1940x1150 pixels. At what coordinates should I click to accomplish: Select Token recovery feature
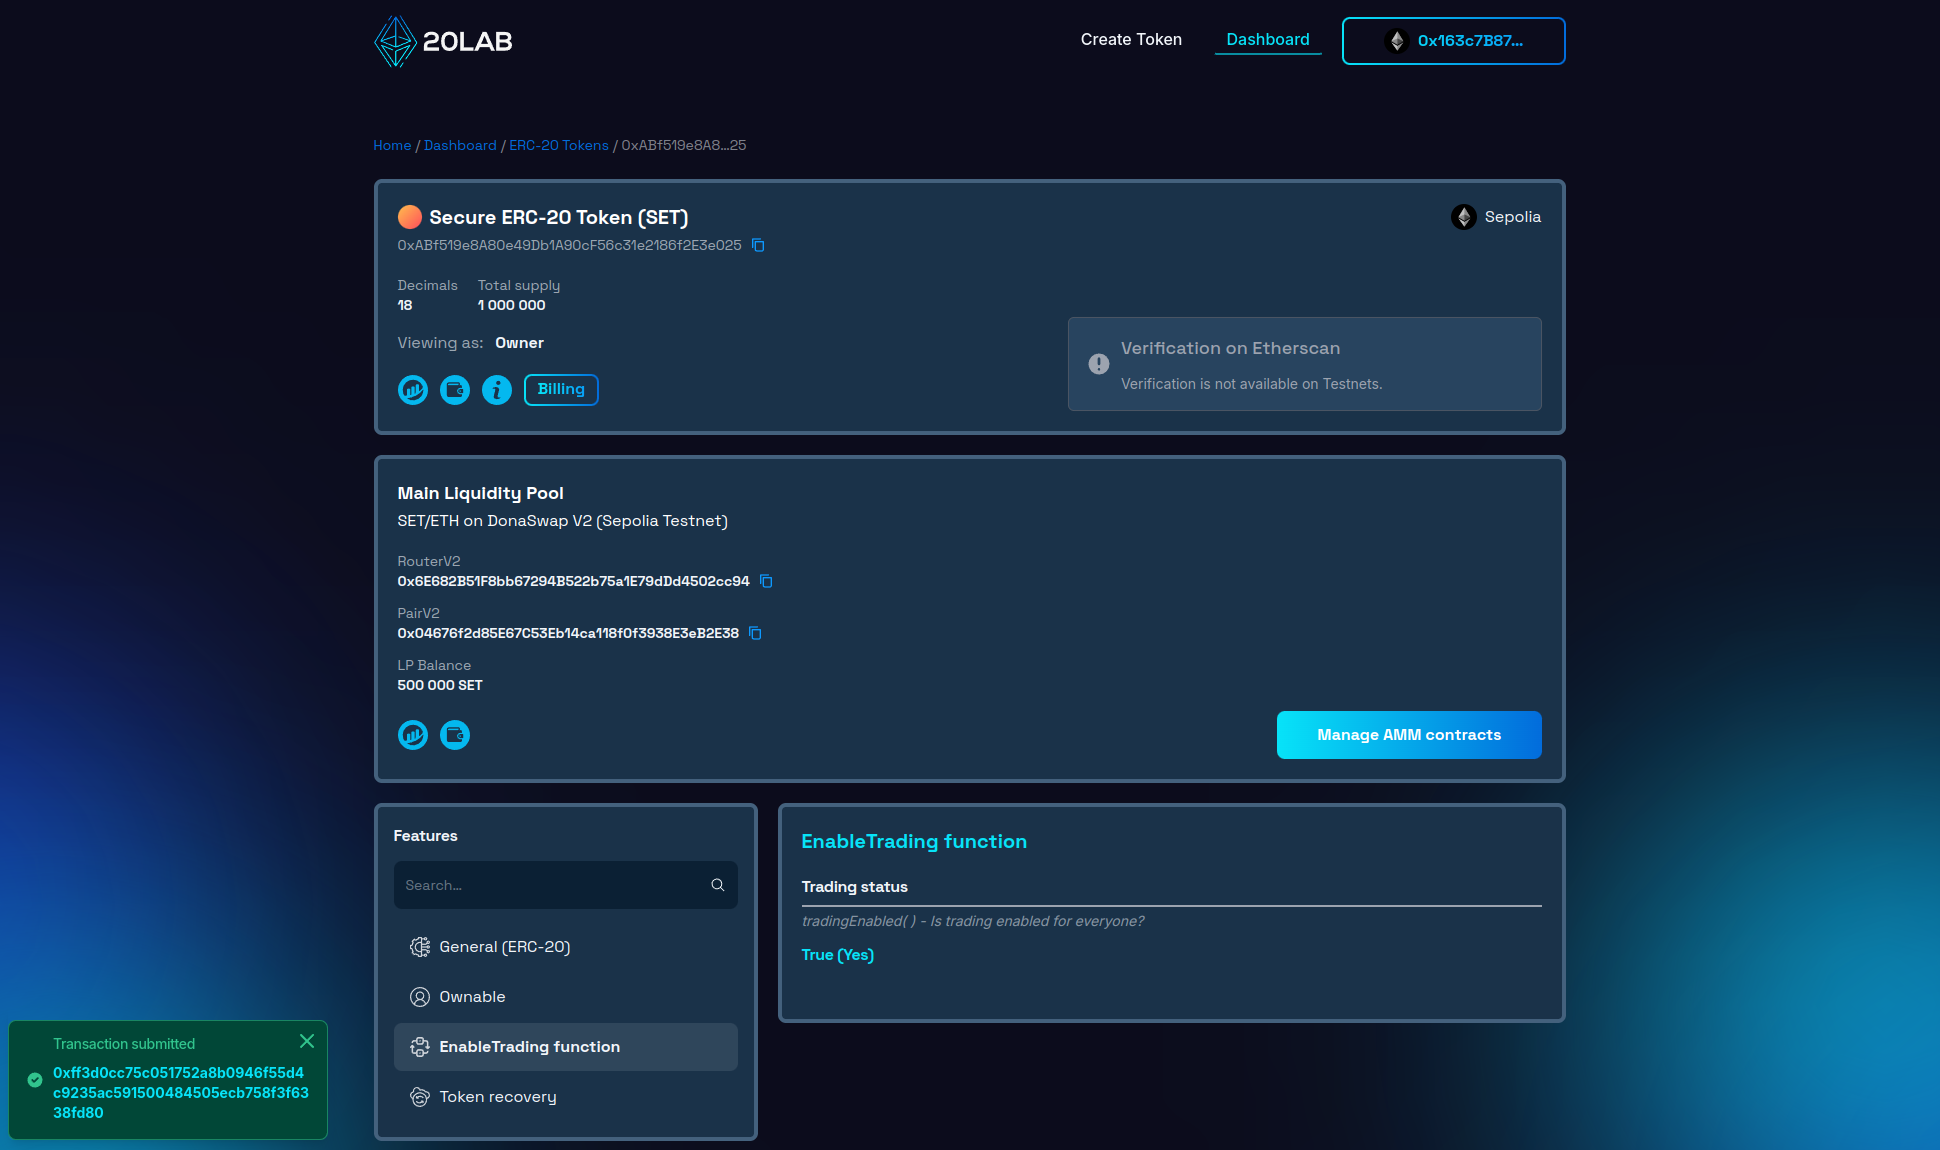(497, 1097)
